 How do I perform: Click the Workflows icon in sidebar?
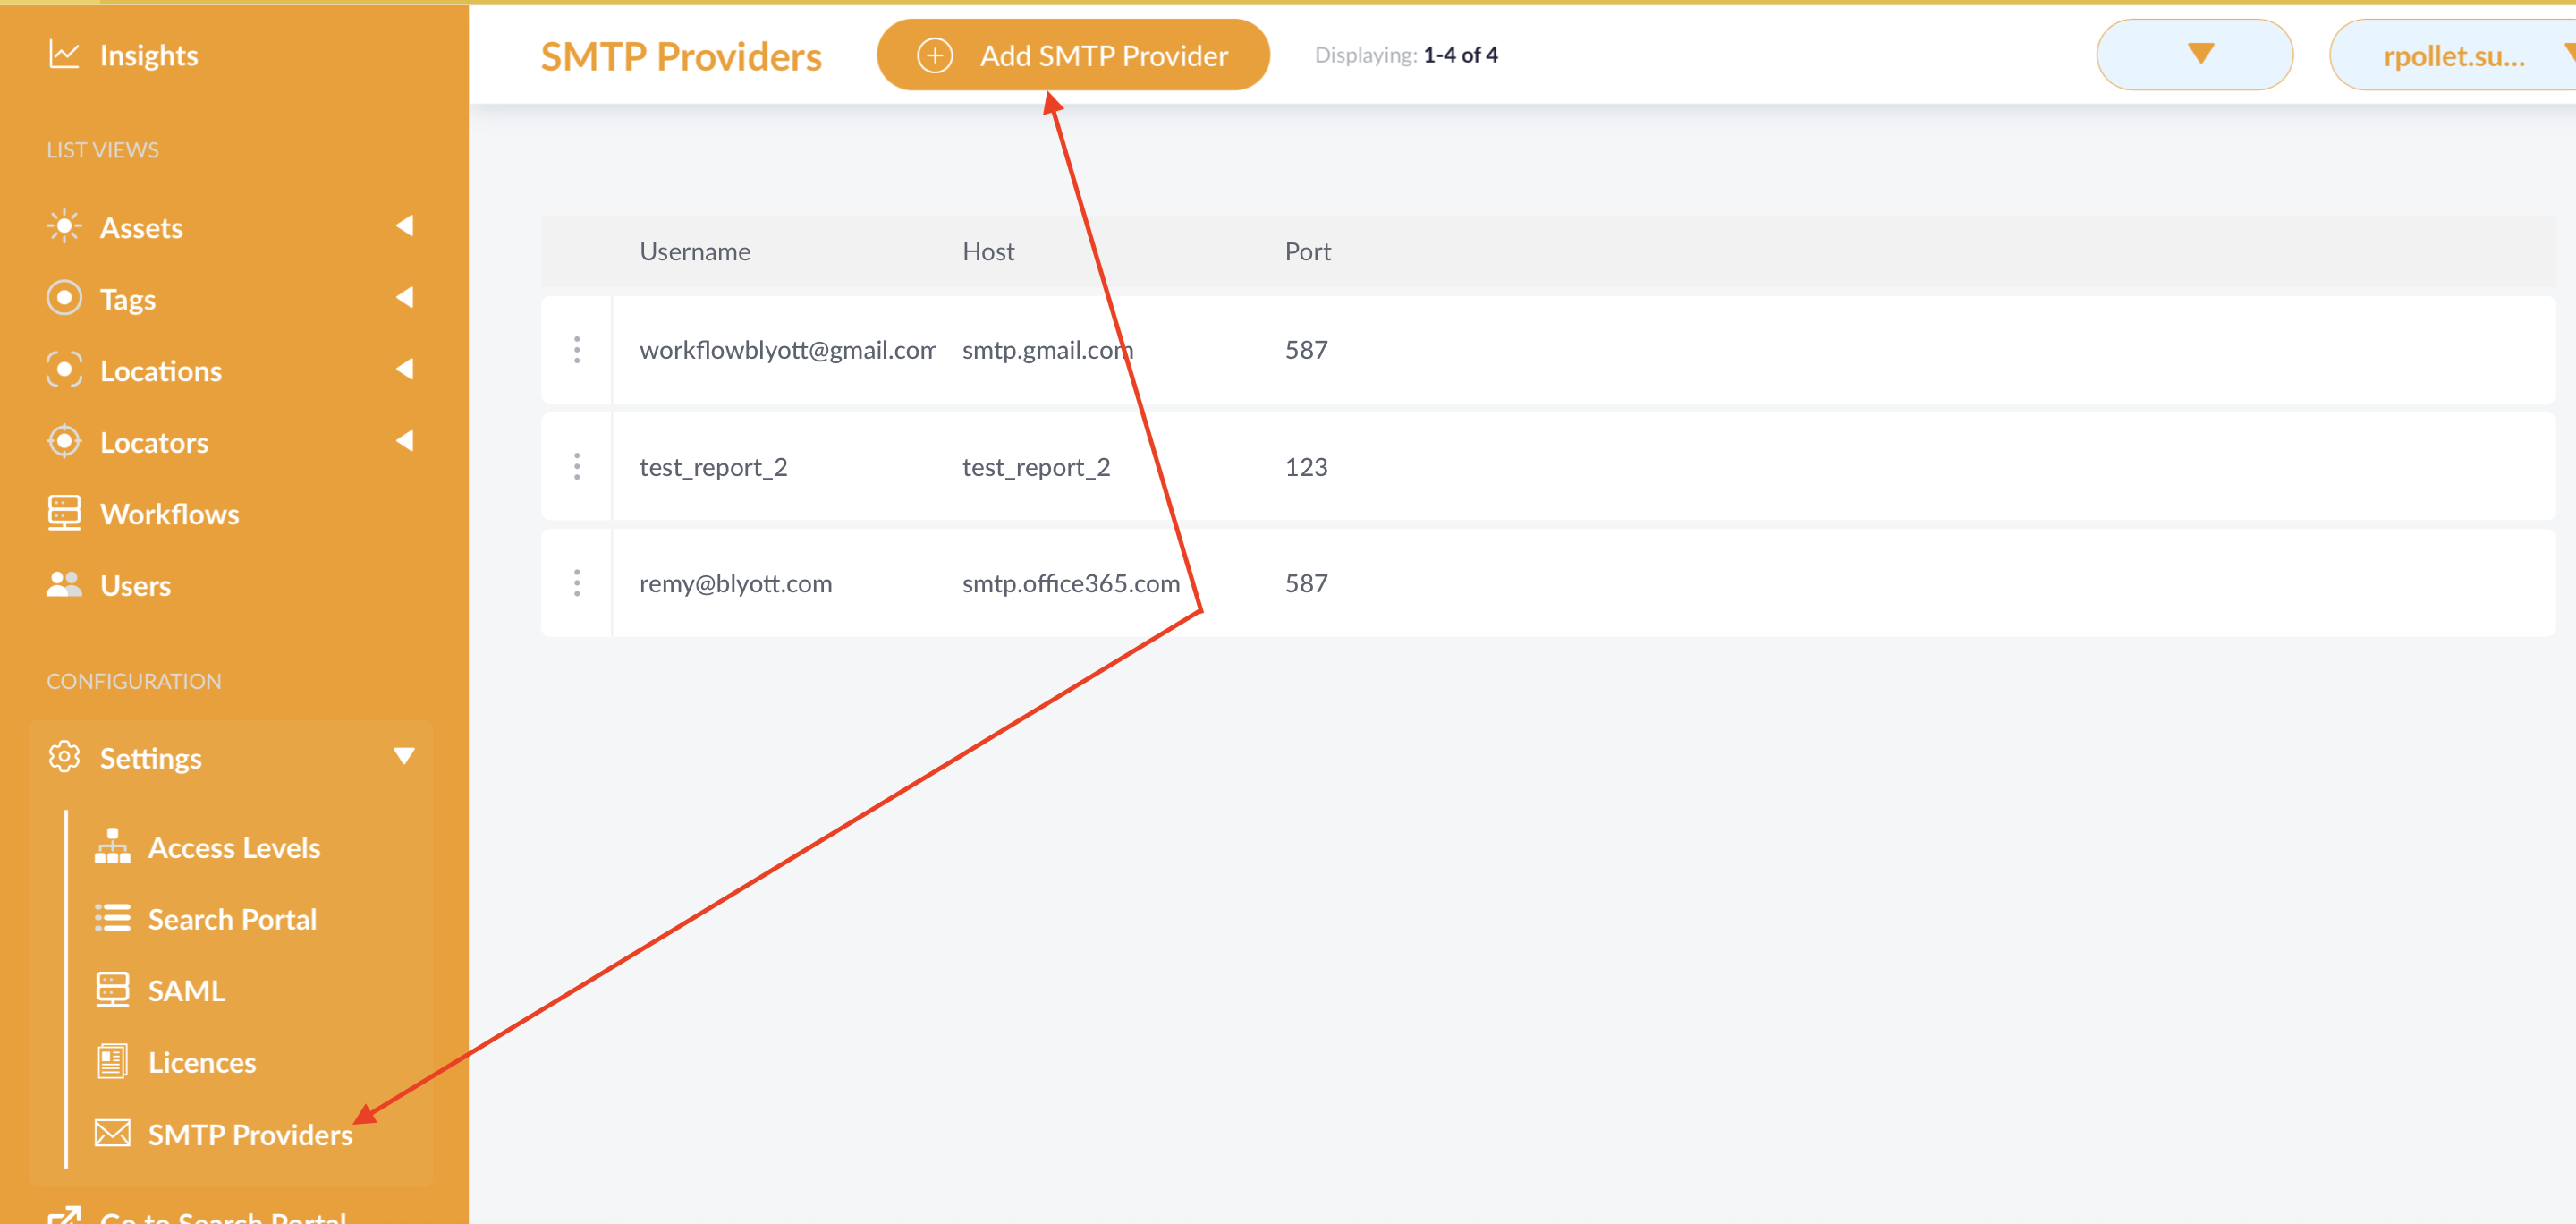click(64, 513)
